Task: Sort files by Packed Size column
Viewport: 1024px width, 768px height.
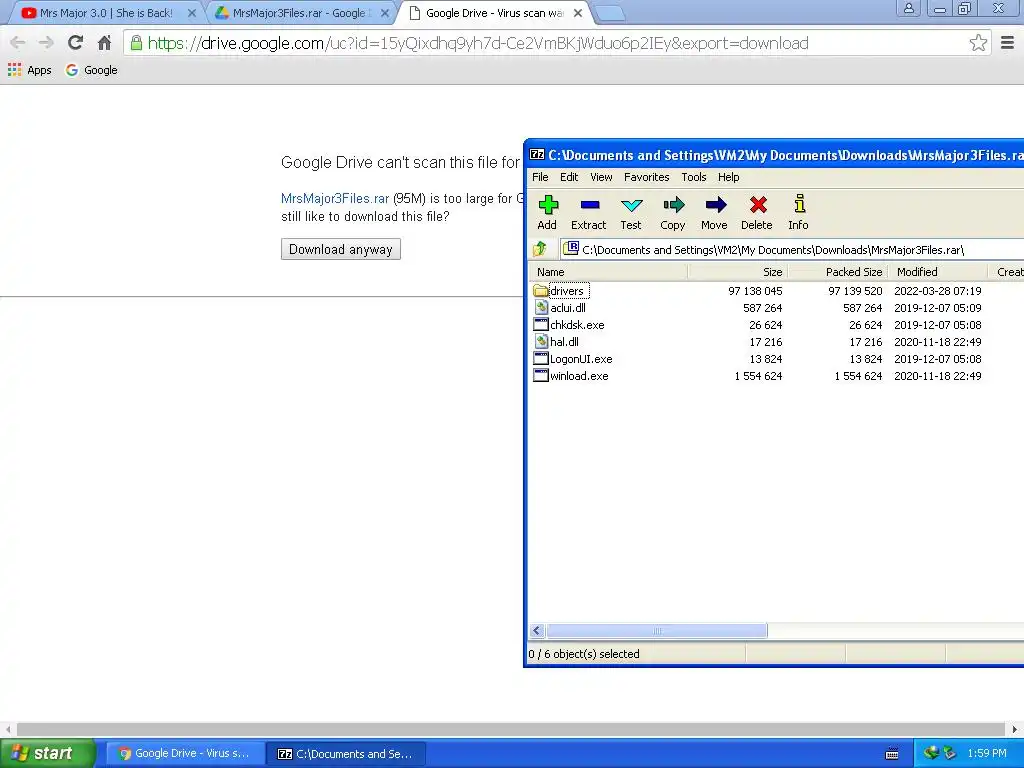Action: coord(838,272)
